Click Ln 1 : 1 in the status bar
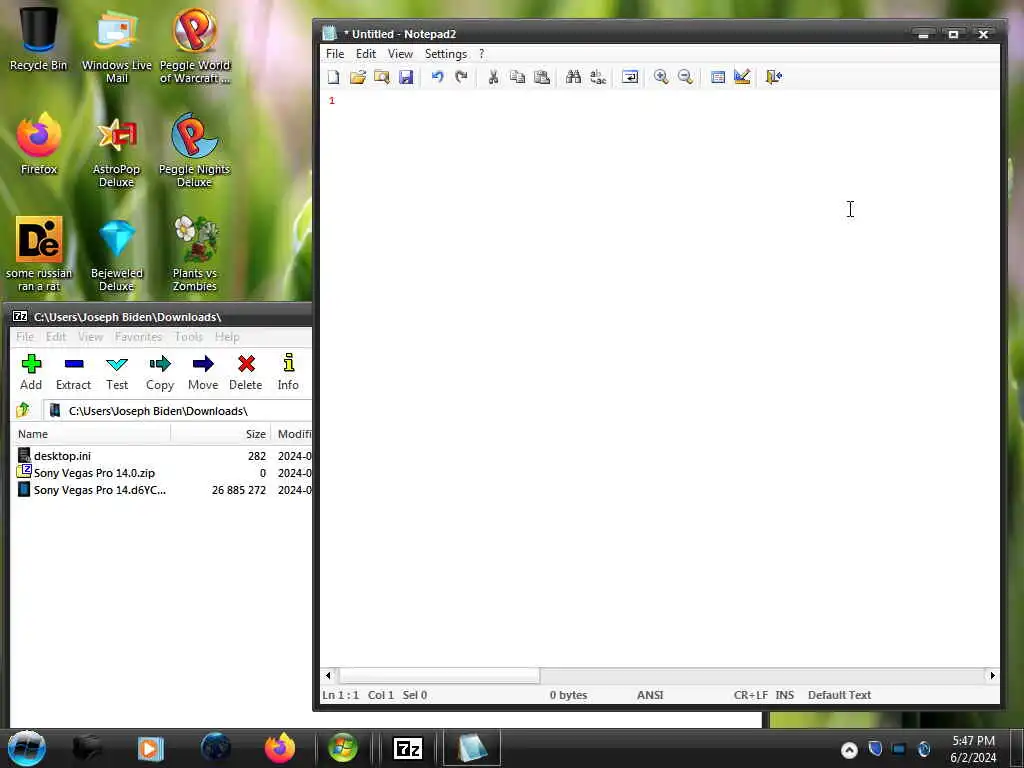The width and height of the screenshot is (1024, 768). pos(340,695)
